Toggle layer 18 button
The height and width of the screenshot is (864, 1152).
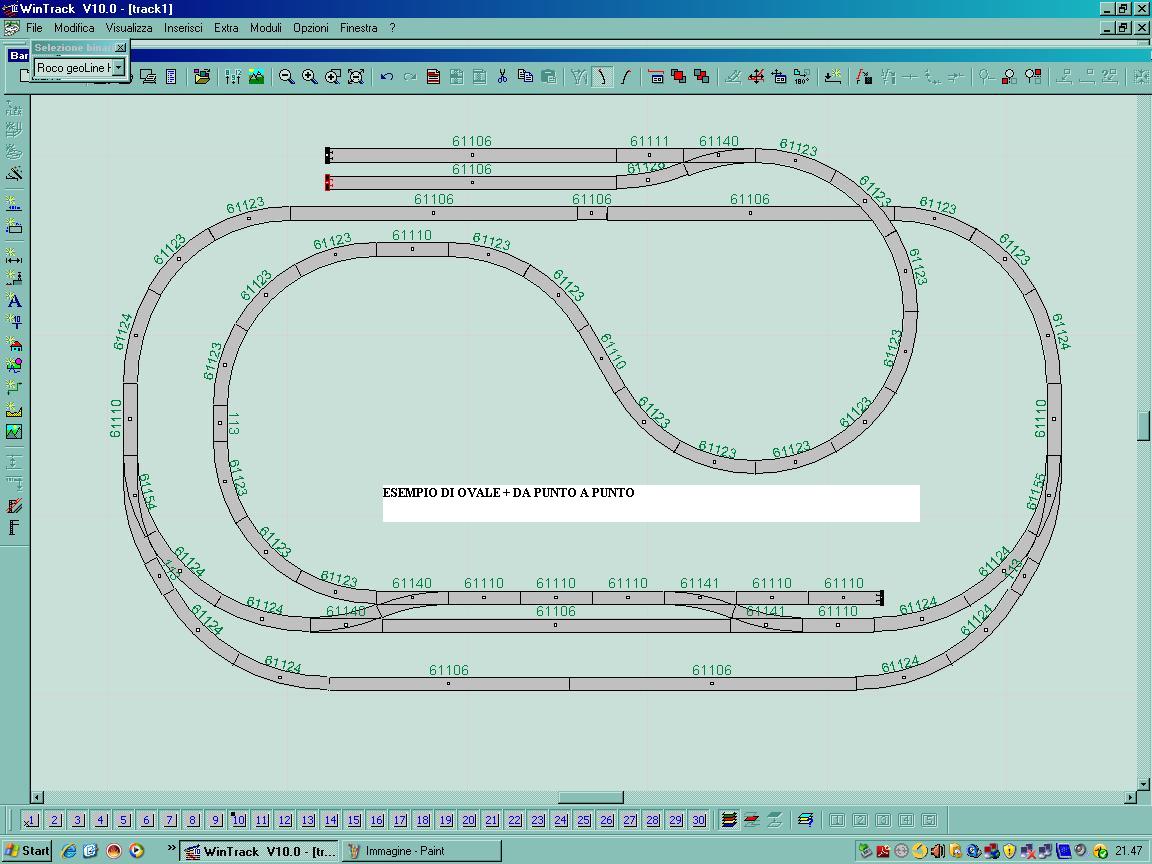coord(423,820)
